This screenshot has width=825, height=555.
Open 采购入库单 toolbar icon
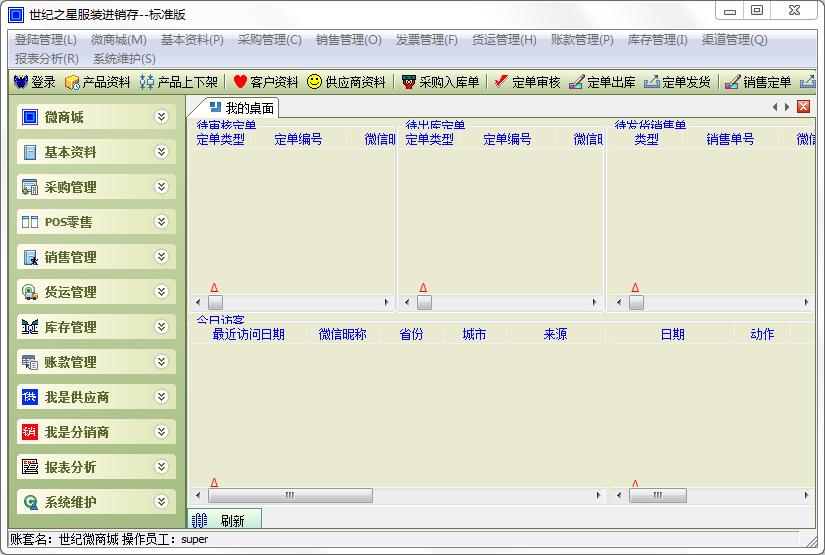coord(408,82)
